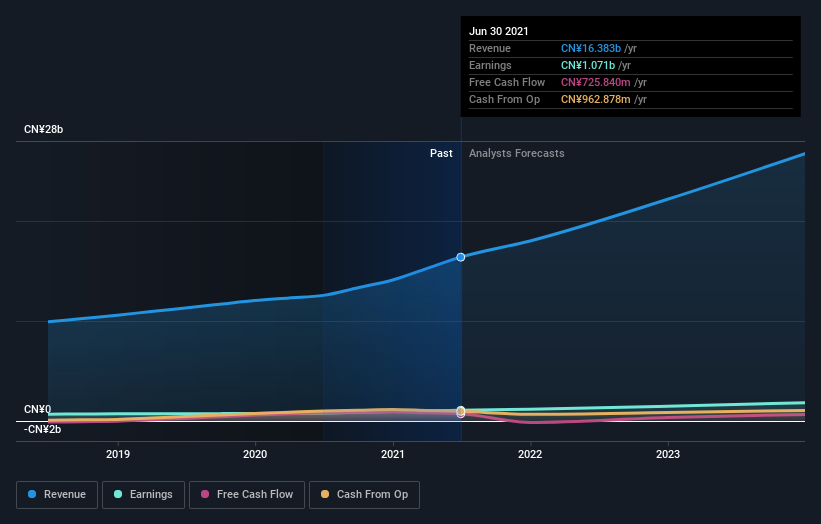Click the CN¥962.878m cash from op value
Image resolution: width=821 pixels, height=524 pixels.
(x=595, y=99)
